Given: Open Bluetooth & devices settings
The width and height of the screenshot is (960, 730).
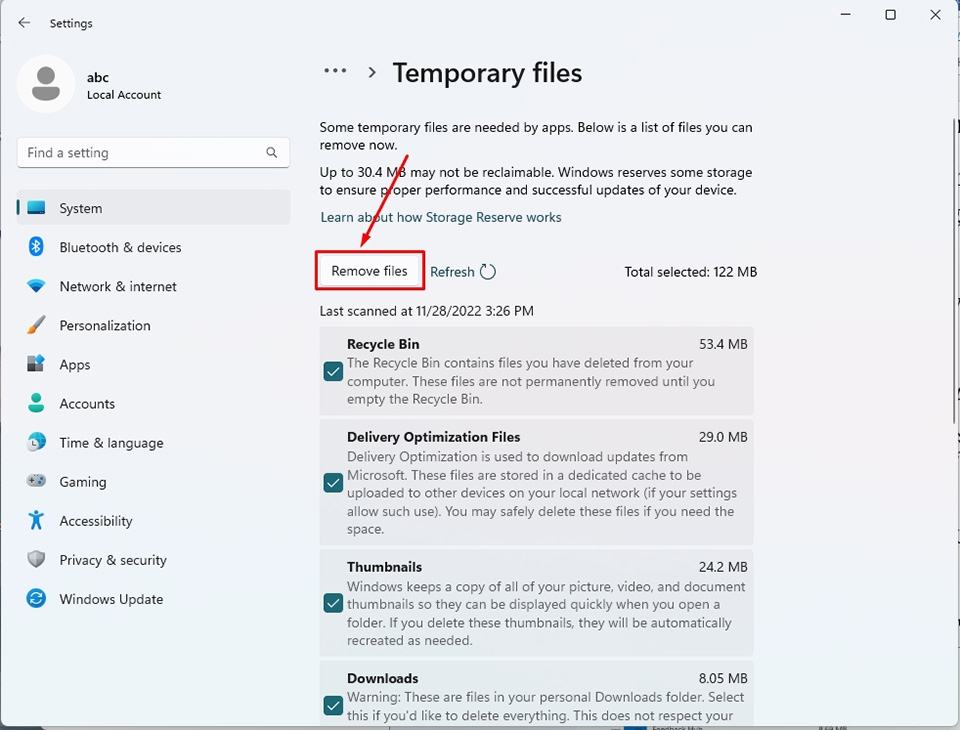Looking at the screenshot, I should pos(153,247).
